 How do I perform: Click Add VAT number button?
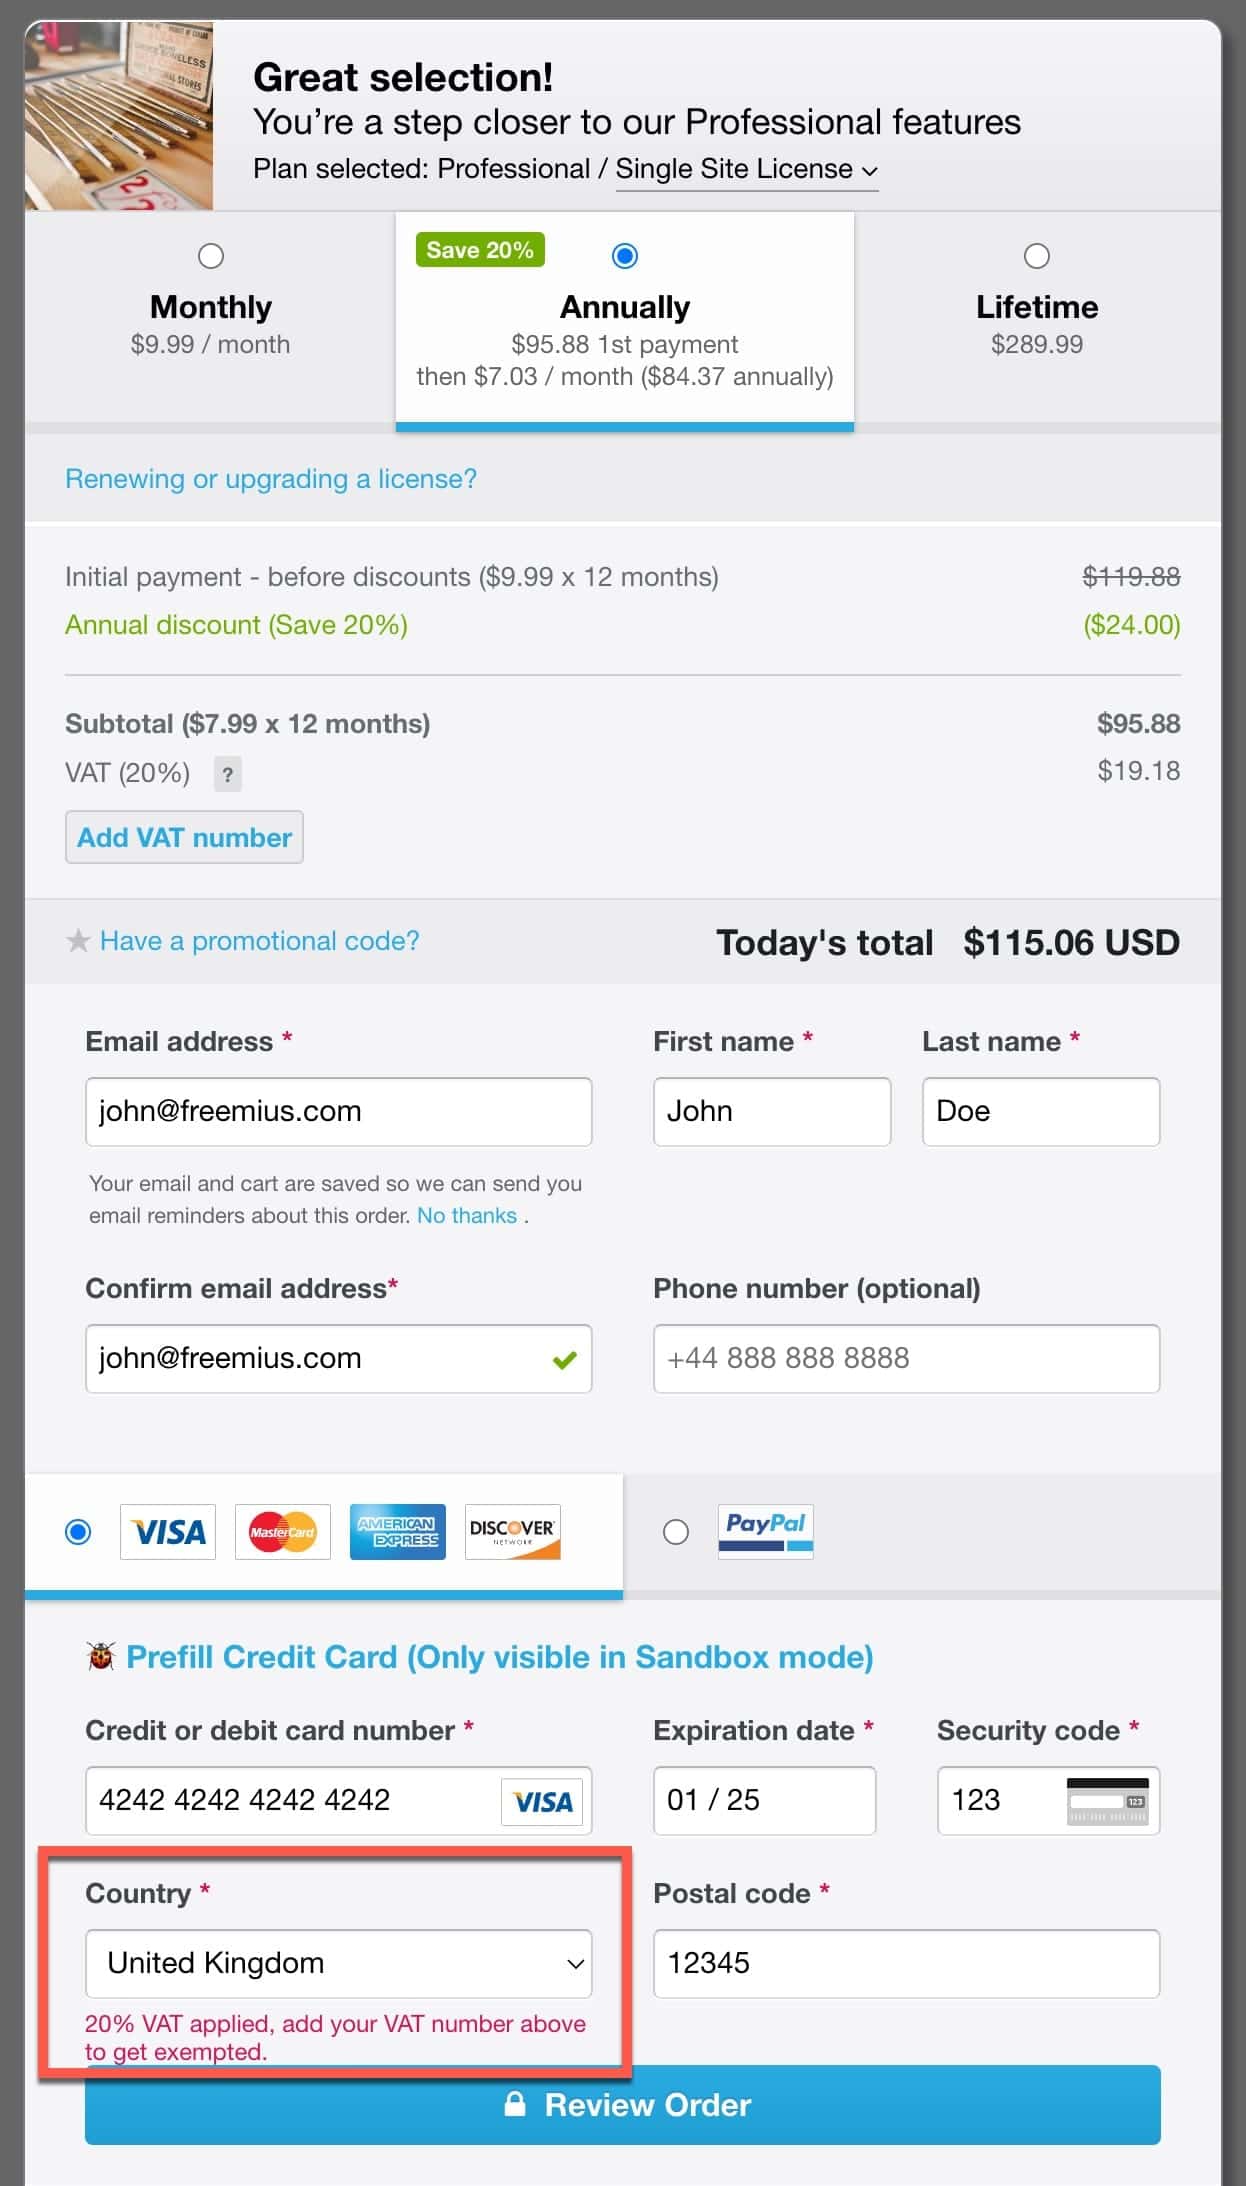184,837
